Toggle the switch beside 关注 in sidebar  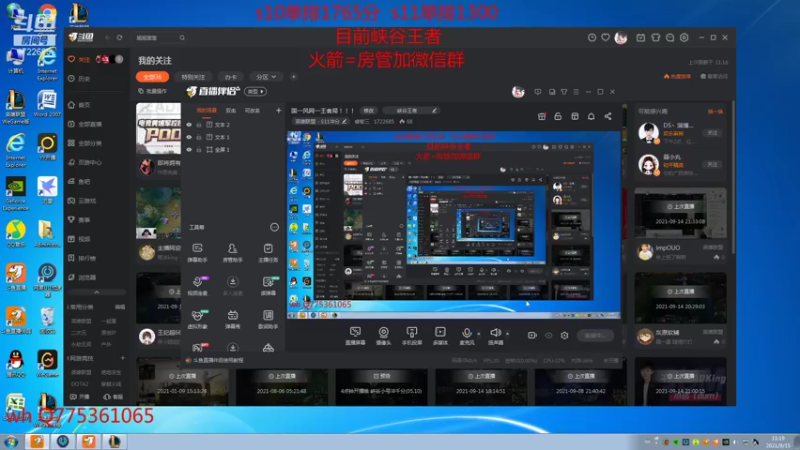[x=117, y=59]
